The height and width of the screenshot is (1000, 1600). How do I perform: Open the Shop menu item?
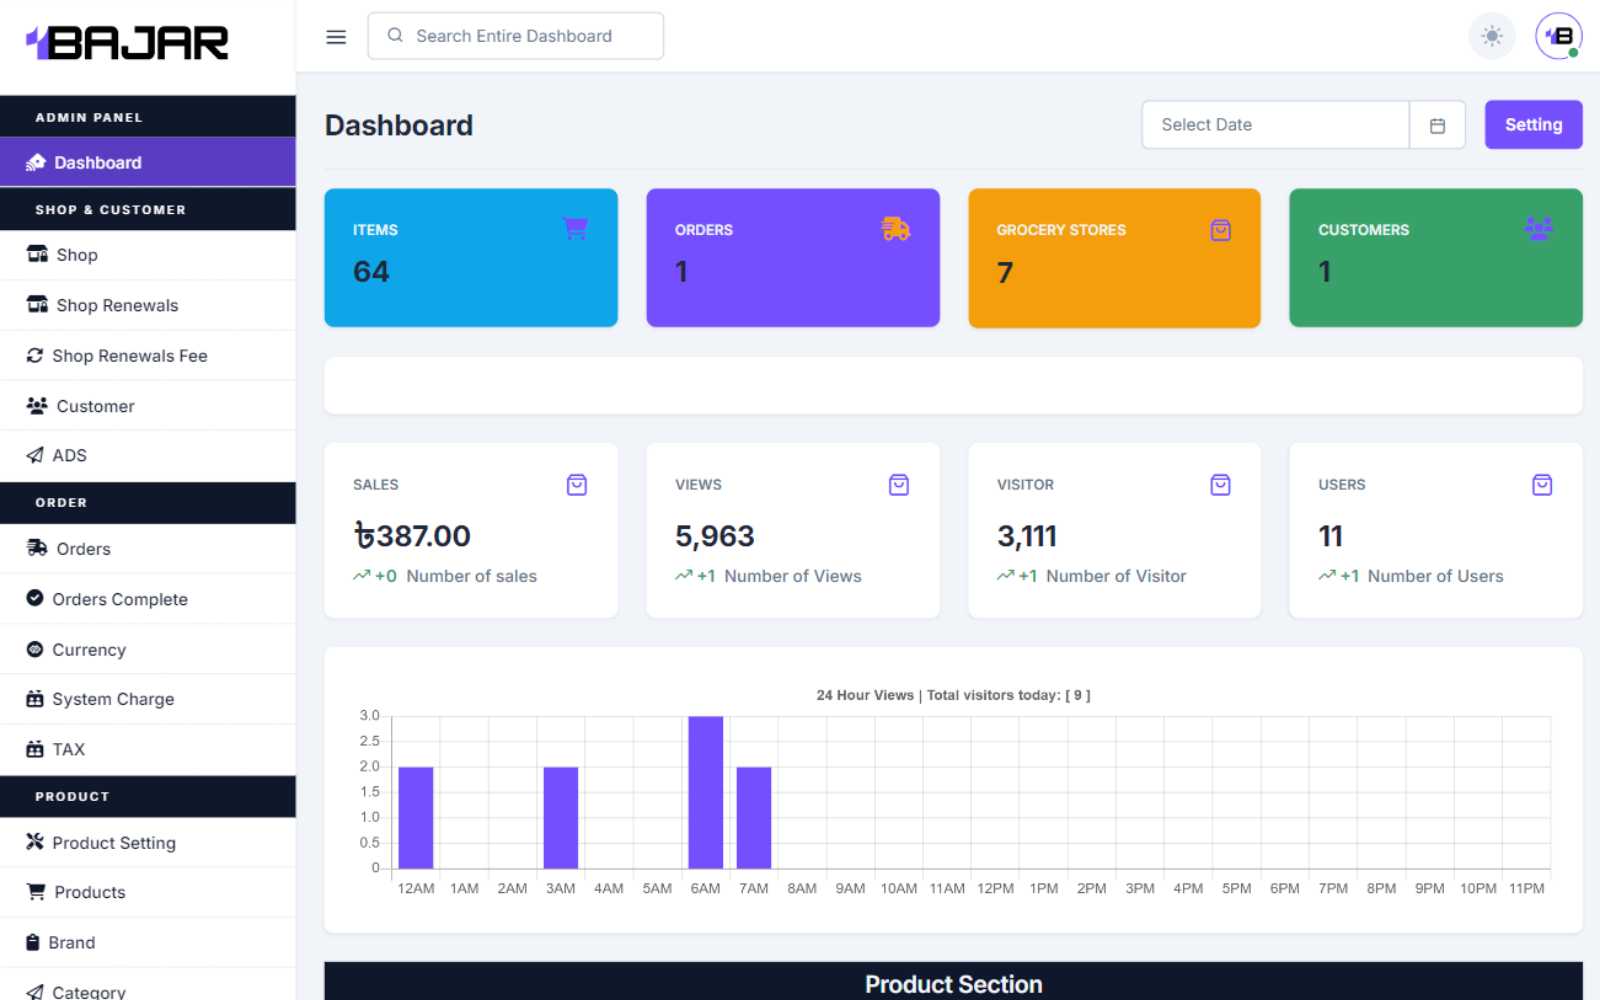(148, 255)
